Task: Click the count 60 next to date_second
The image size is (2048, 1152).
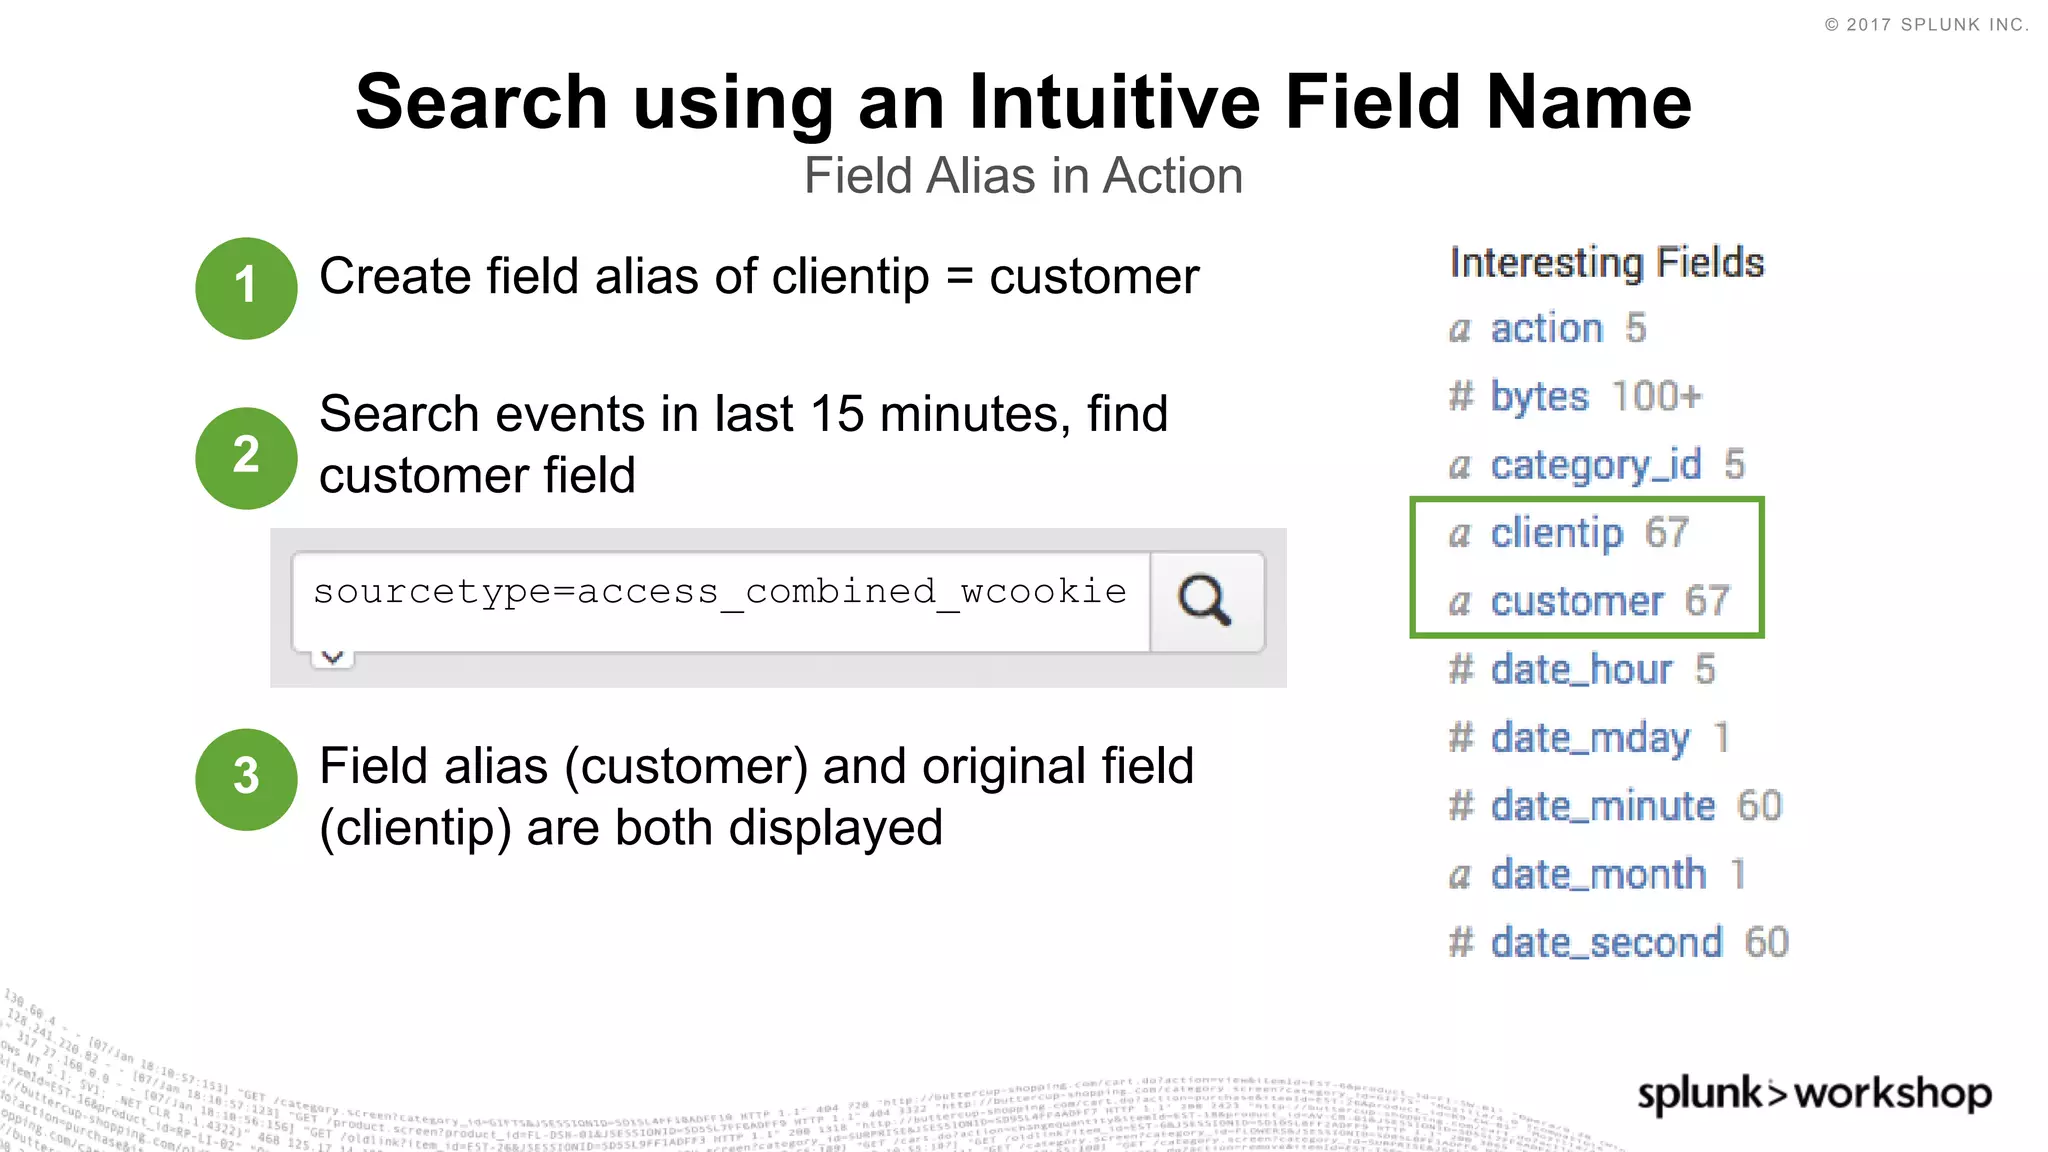Action: (1766, 942)
